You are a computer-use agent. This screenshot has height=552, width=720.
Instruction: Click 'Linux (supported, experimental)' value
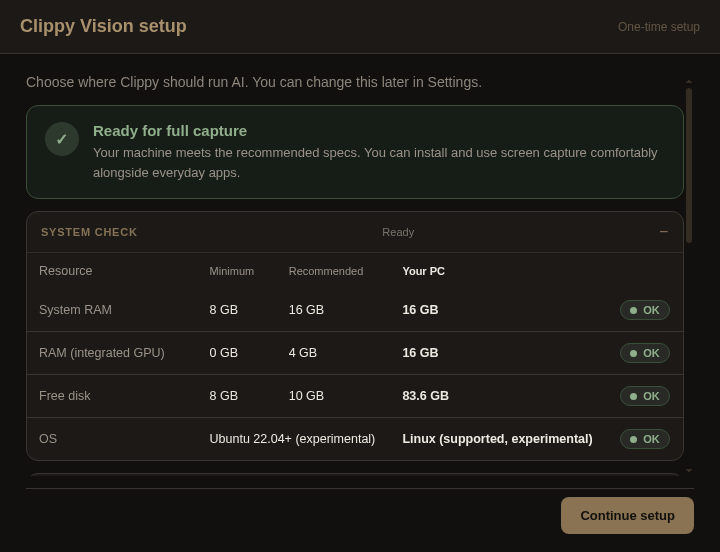click(497, 439)
